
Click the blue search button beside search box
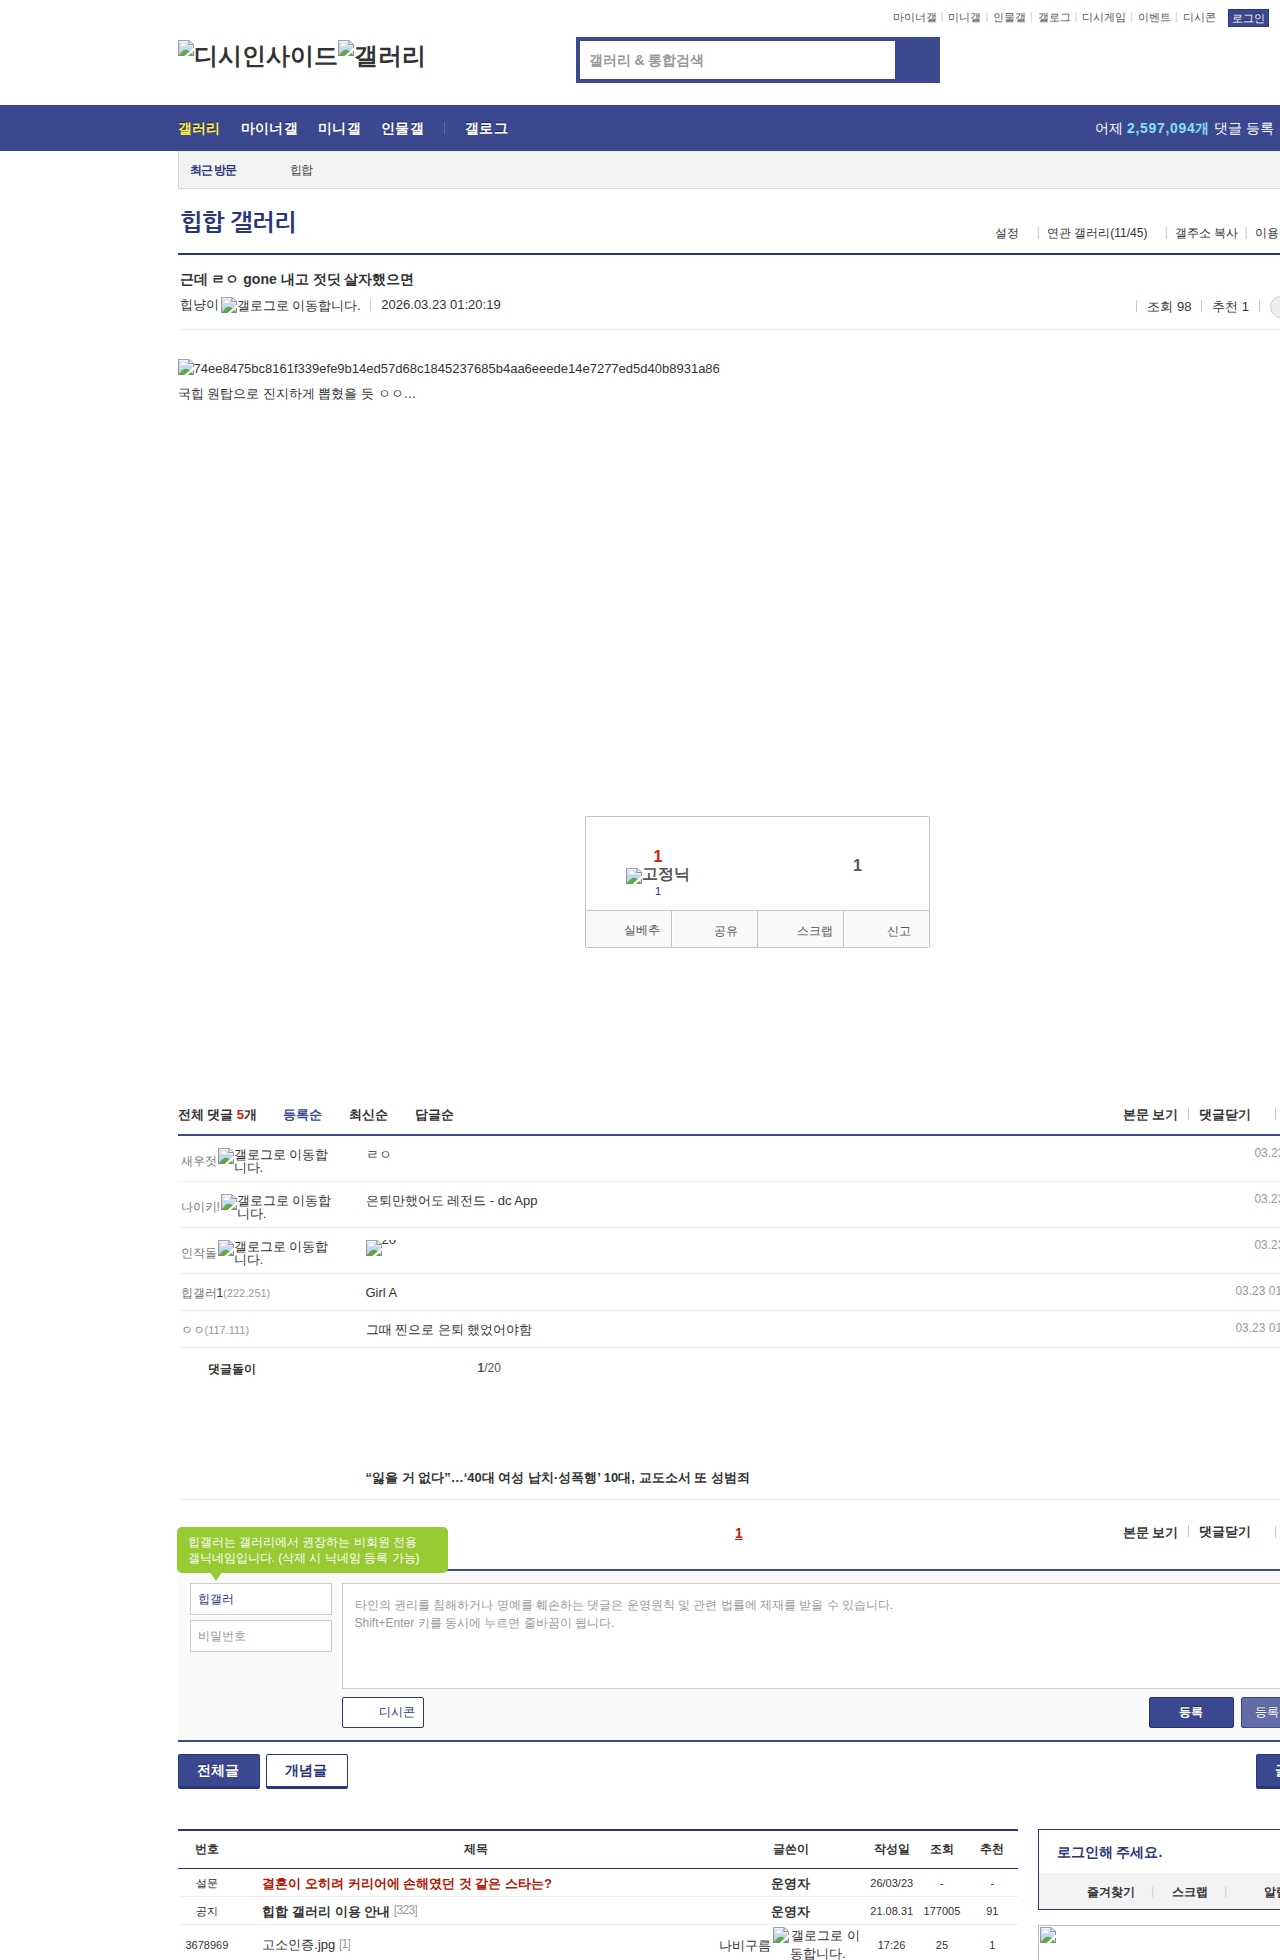point(917,60)
